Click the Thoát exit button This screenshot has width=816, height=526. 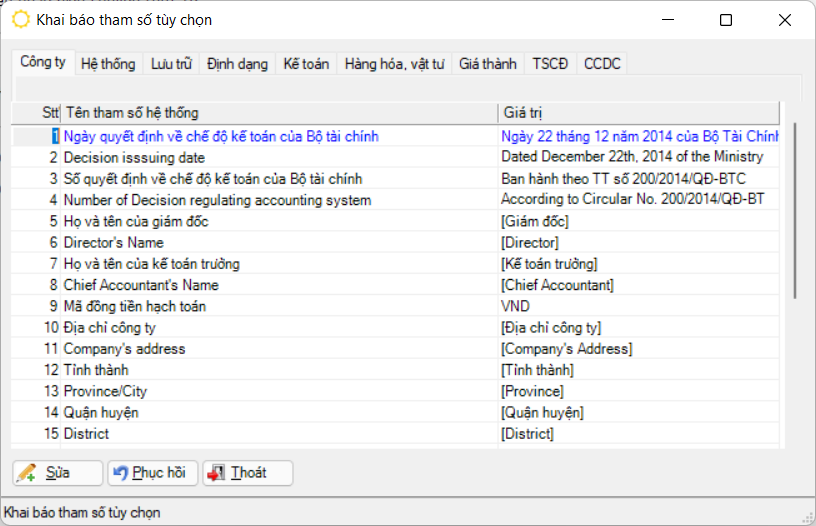(x=247, y=473)
